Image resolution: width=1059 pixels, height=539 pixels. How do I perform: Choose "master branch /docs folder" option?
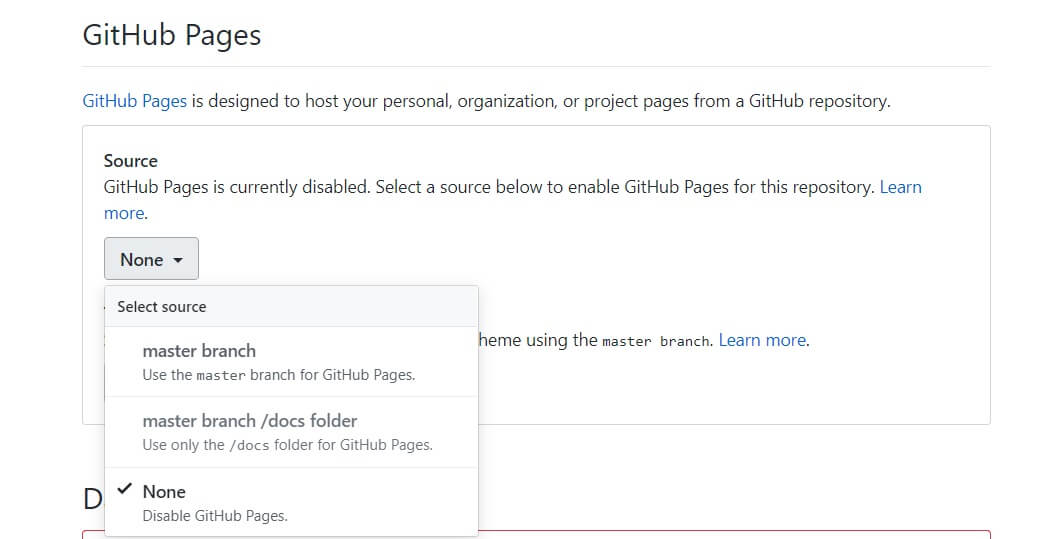(x=249, y=421)
